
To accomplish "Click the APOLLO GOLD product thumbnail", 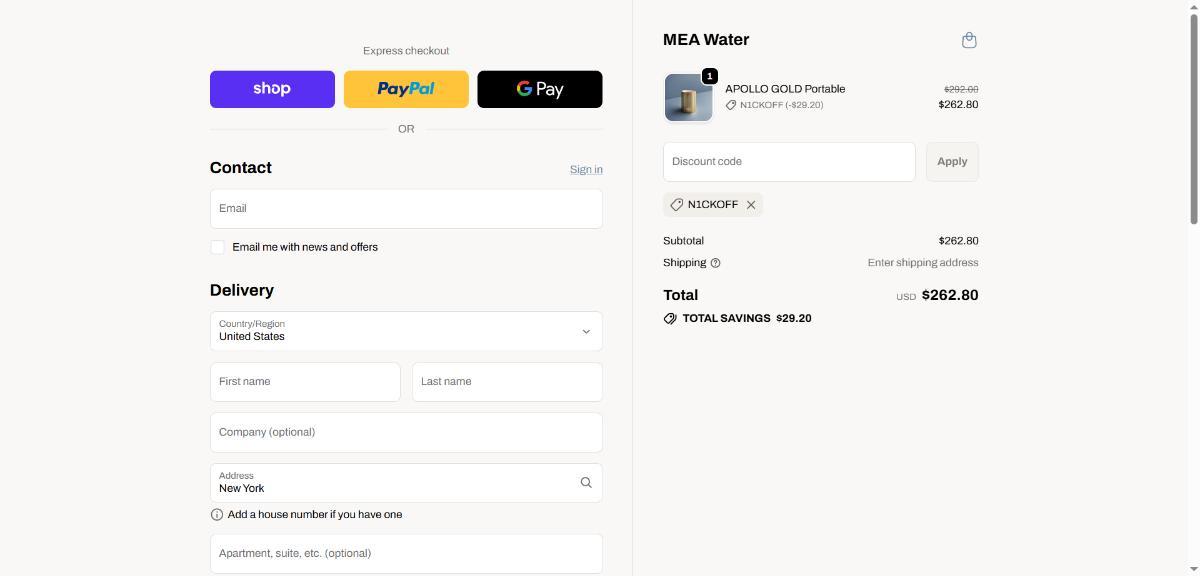I will [688, 98].
